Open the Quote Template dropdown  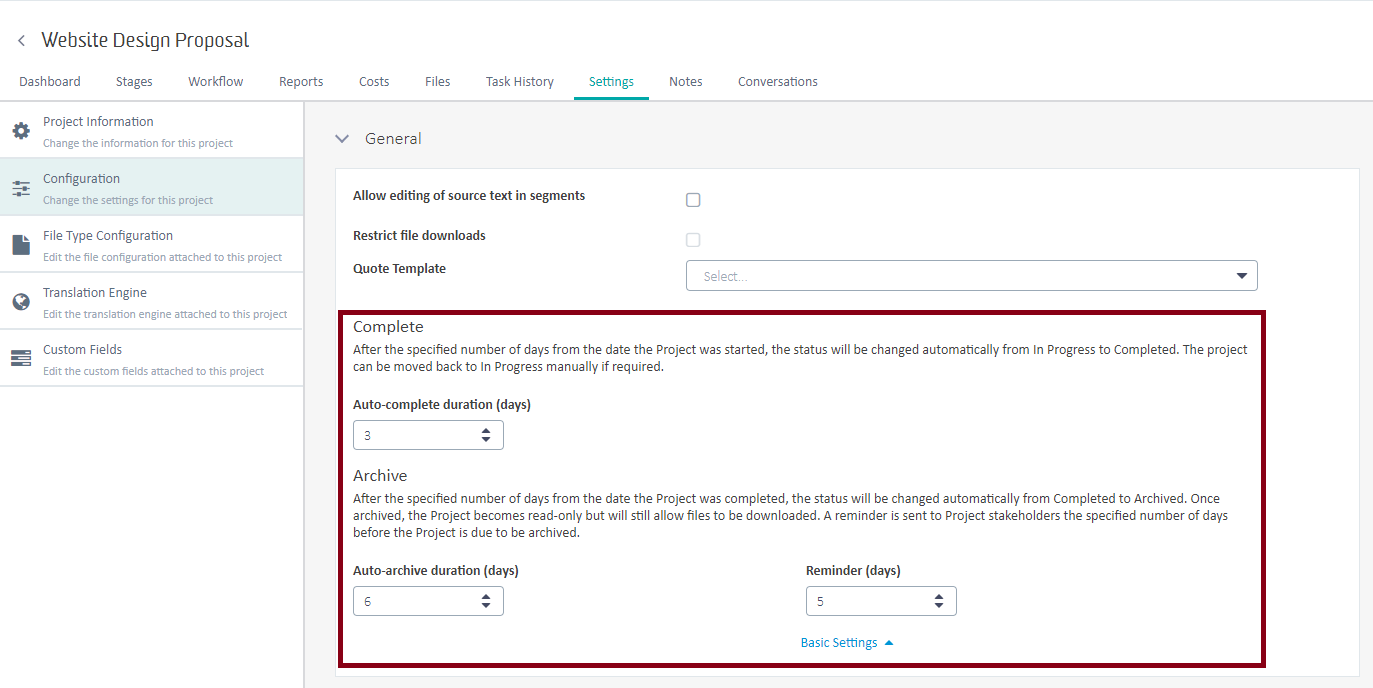point(971,276)
